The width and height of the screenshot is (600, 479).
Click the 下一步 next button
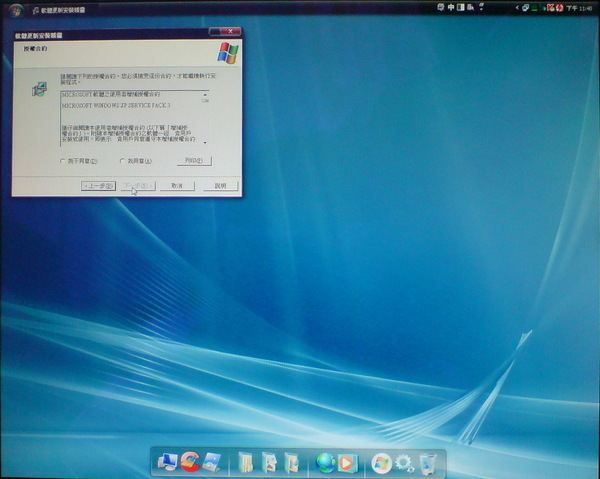[x=138, y=186]
